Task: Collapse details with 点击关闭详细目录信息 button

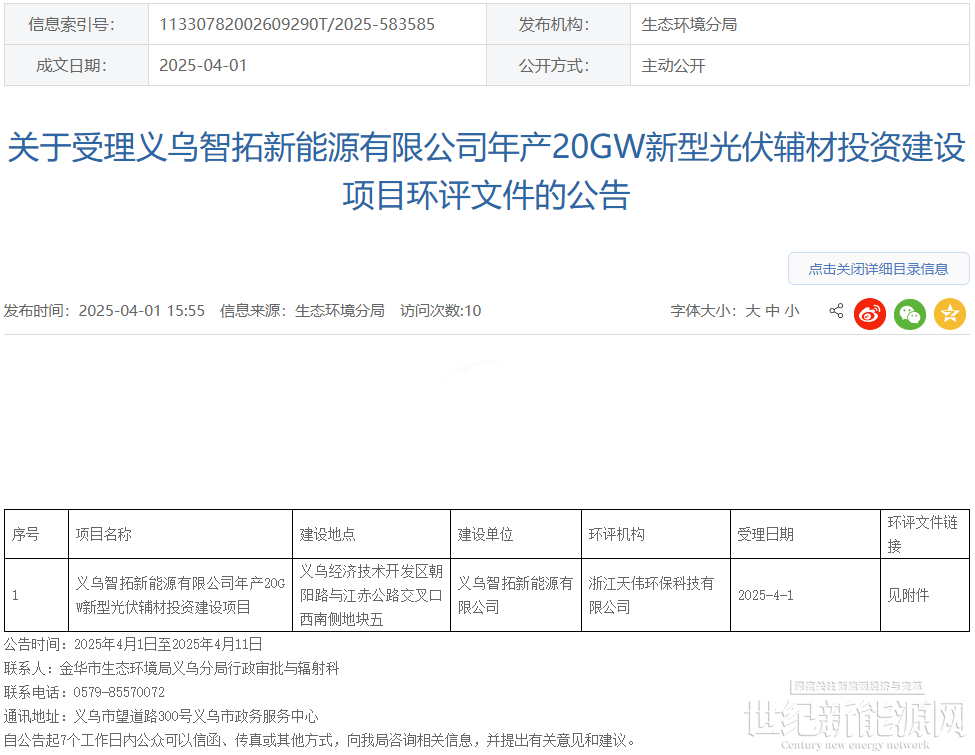Action: click(878, 269)
